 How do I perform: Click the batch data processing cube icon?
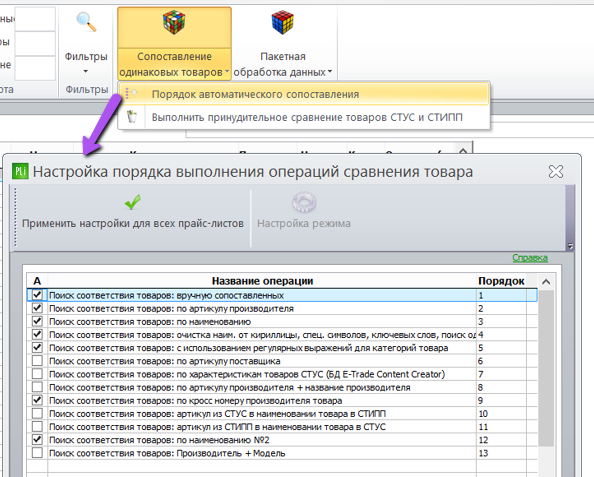[283, 23]
